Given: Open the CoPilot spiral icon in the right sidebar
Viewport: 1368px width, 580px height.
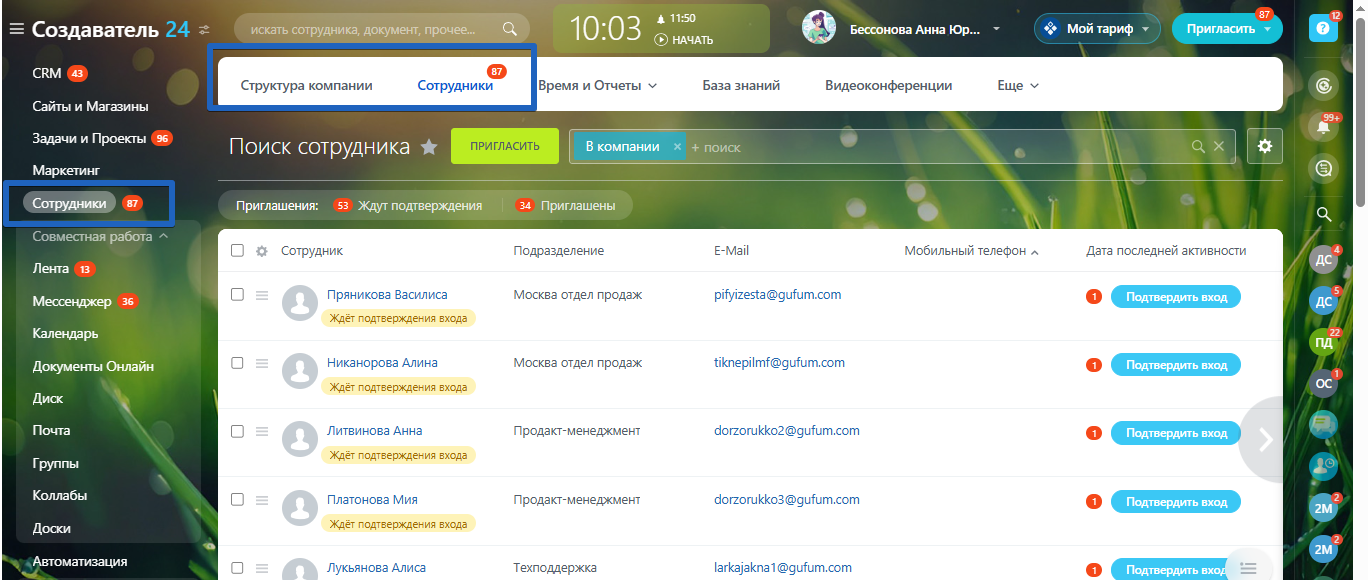Looking at the screenshot, I should [1324, 86].
